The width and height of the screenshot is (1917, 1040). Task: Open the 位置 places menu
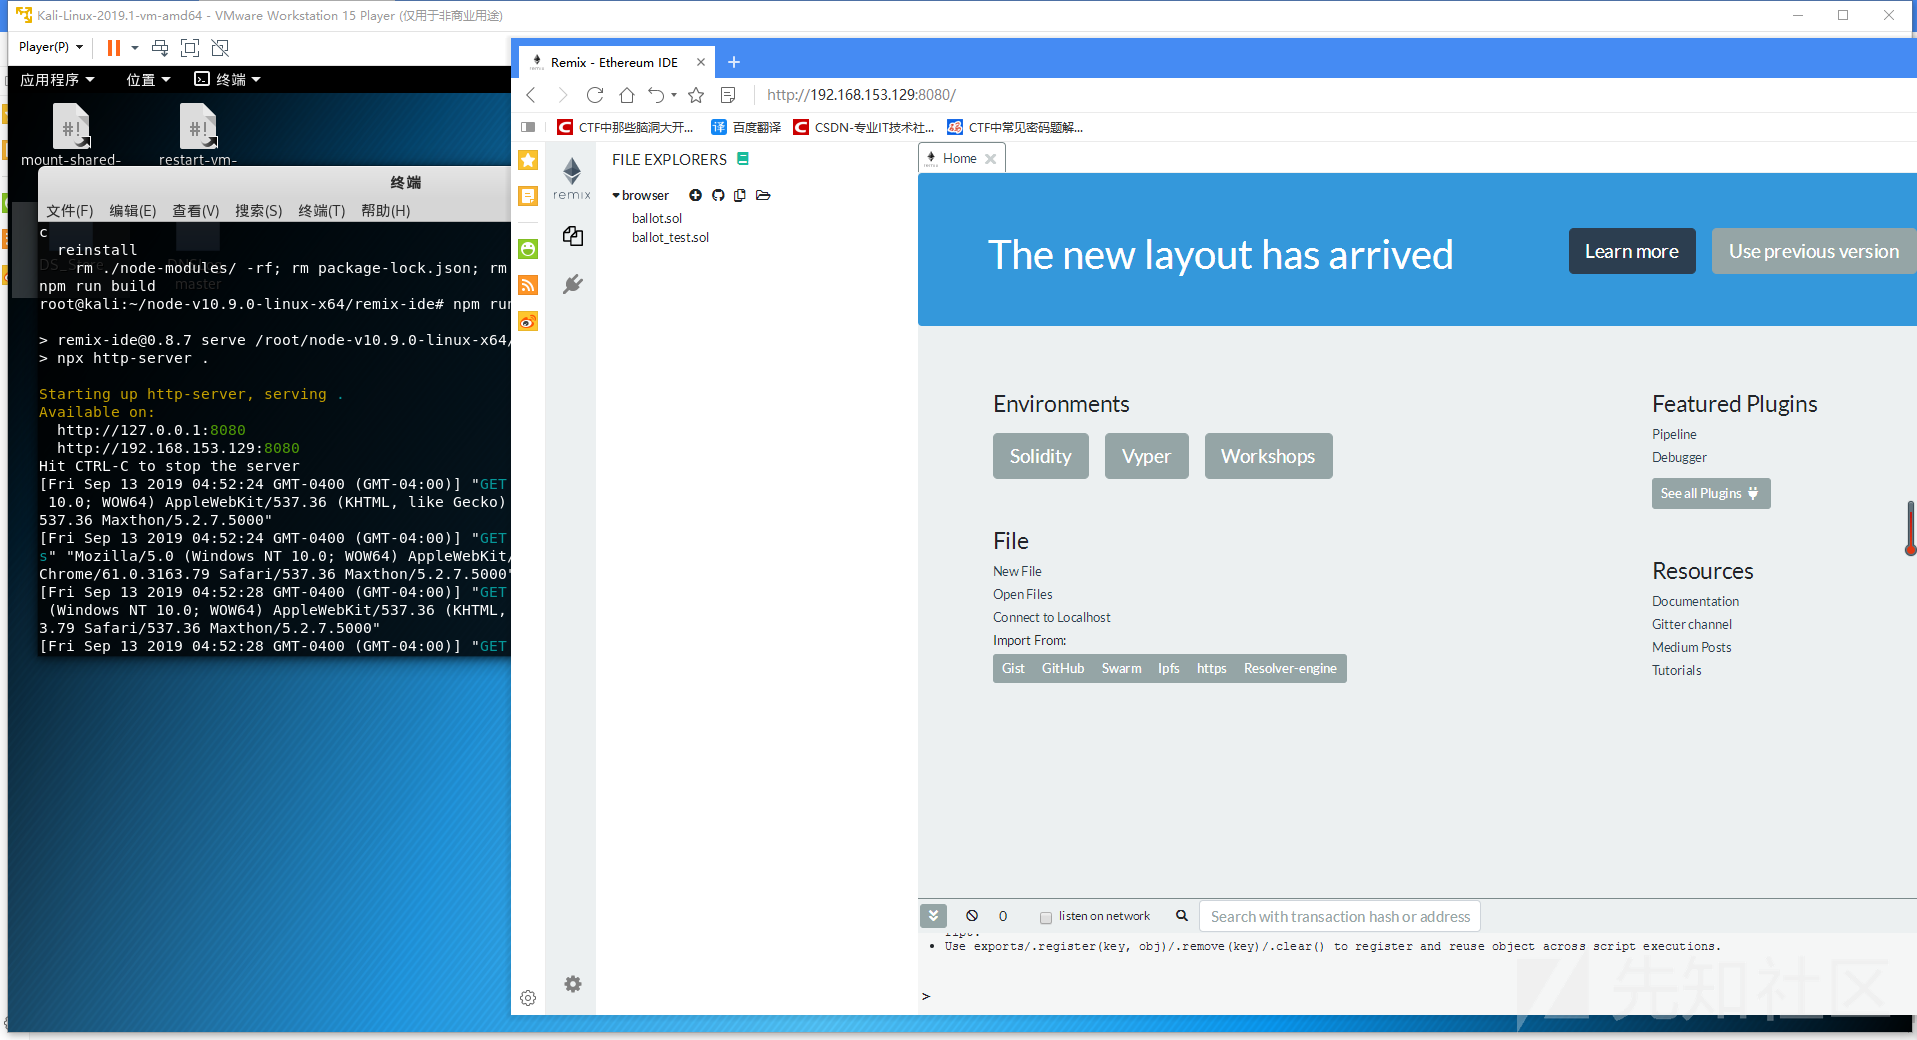pyautogui.click(x=148, y=80)
